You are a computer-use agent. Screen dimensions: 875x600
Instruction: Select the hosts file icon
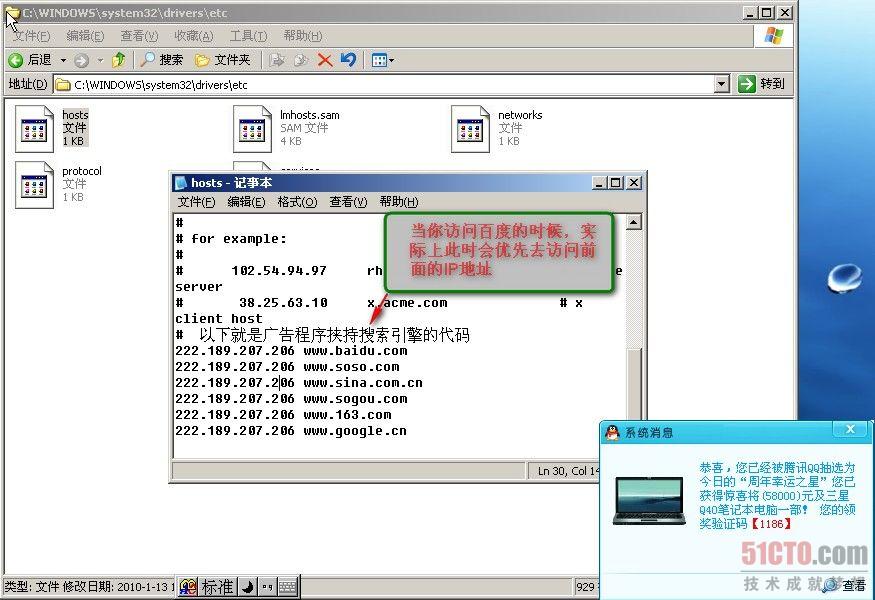pos(34,129)
